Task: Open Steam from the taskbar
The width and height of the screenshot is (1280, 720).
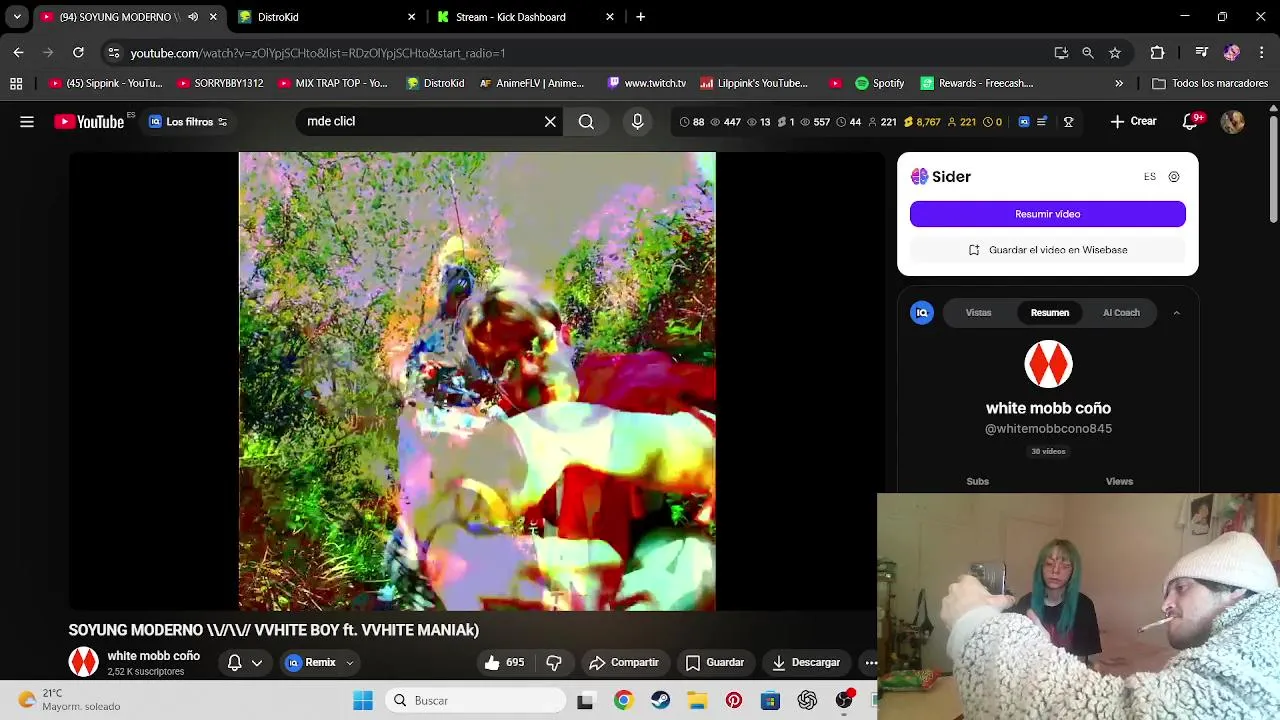Action: tap(660, 701)
